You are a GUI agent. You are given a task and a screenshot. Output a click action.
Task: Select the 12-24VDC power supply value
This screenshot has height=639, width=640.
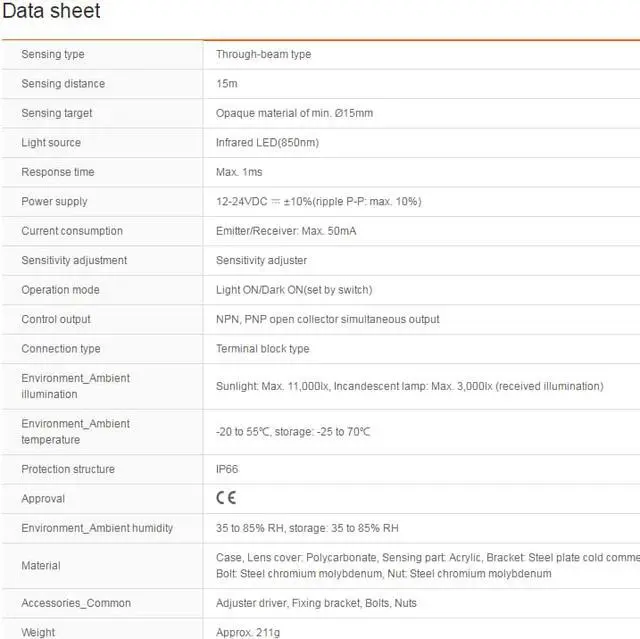pos(318,201)
